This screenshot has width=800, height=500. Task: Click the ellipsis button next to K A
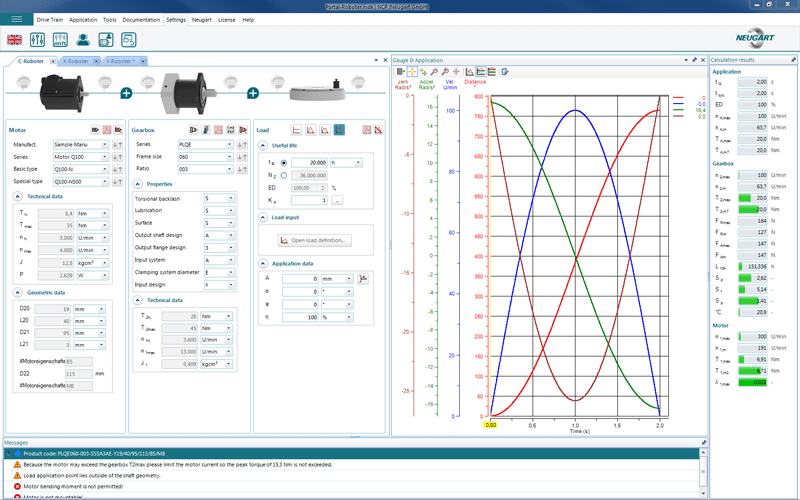pyautogui.click(x=337, y=201)
